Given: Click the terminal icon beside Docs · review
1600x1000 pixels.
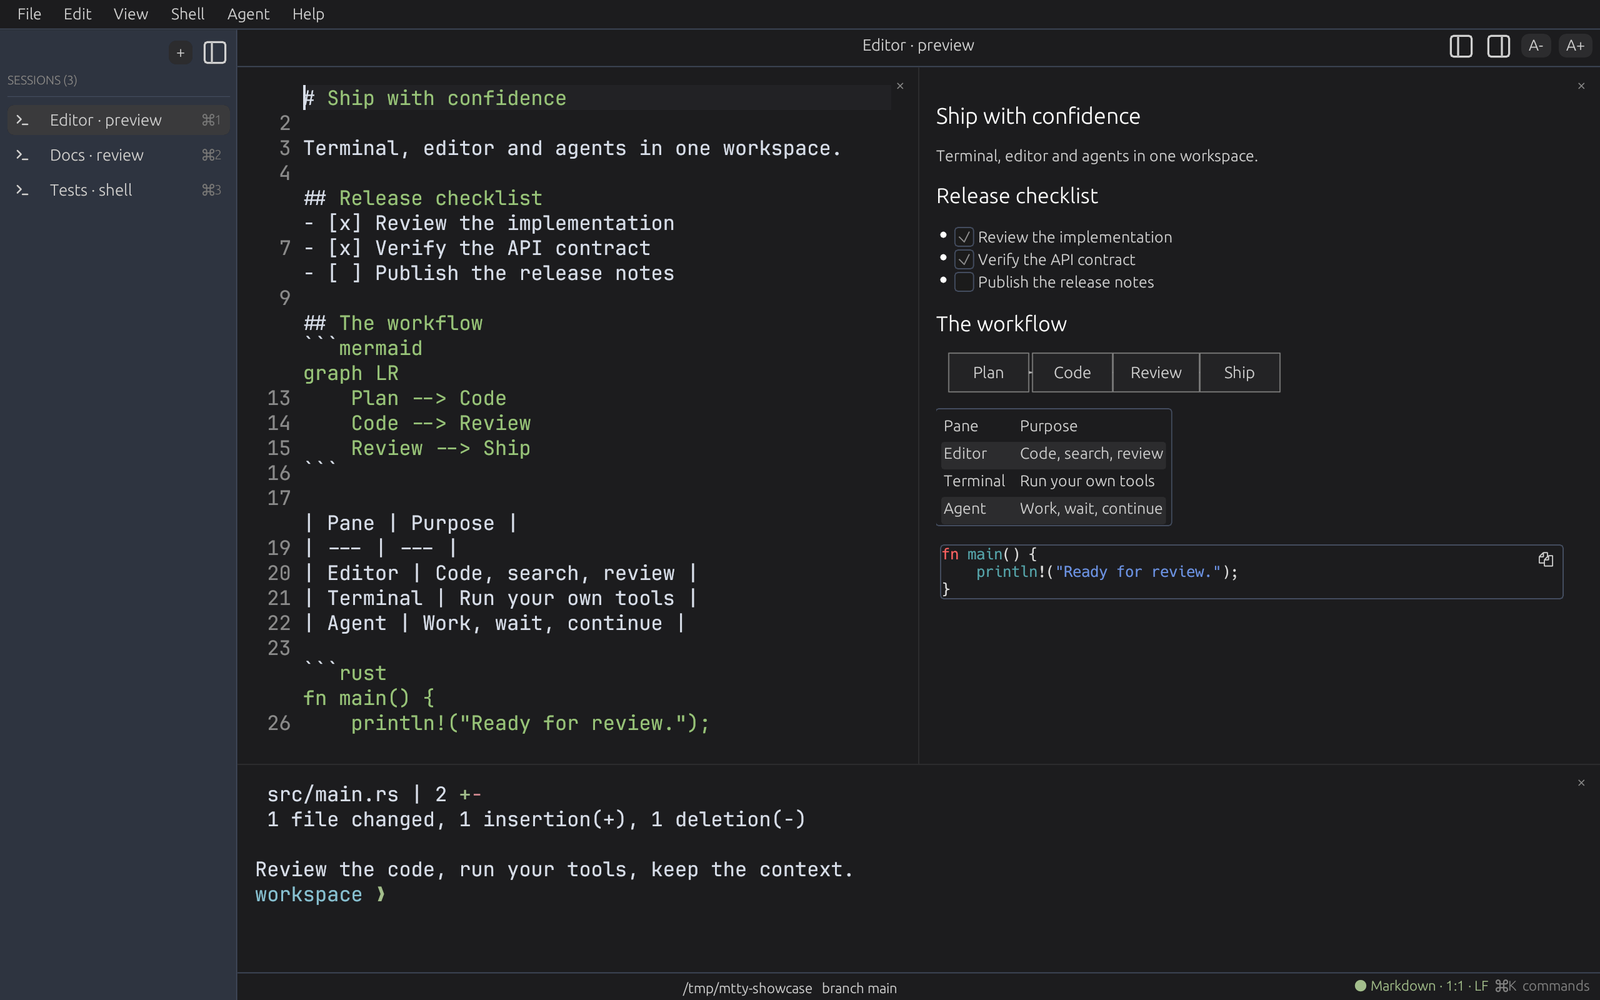Looking at the screenshot, I should pyautogui.click(x=22, y=155).
